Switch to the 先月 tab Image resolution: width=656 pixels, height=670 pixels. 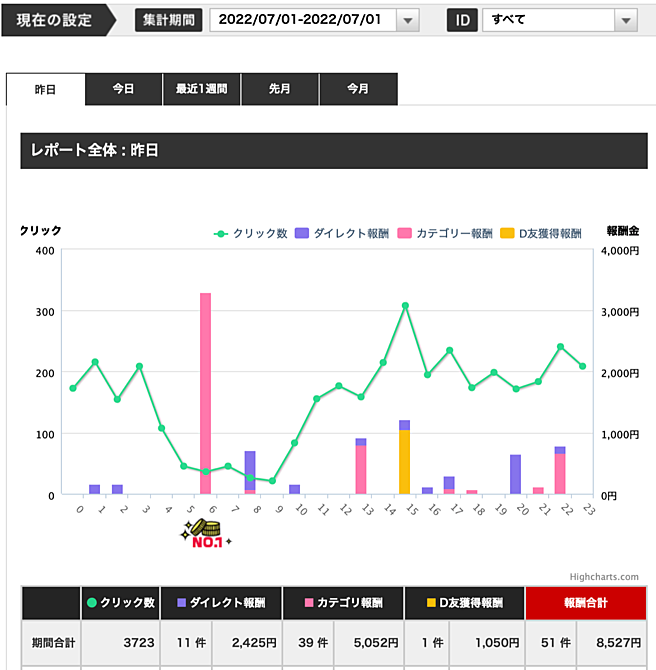pyautogui.click(x=280, y=89)
